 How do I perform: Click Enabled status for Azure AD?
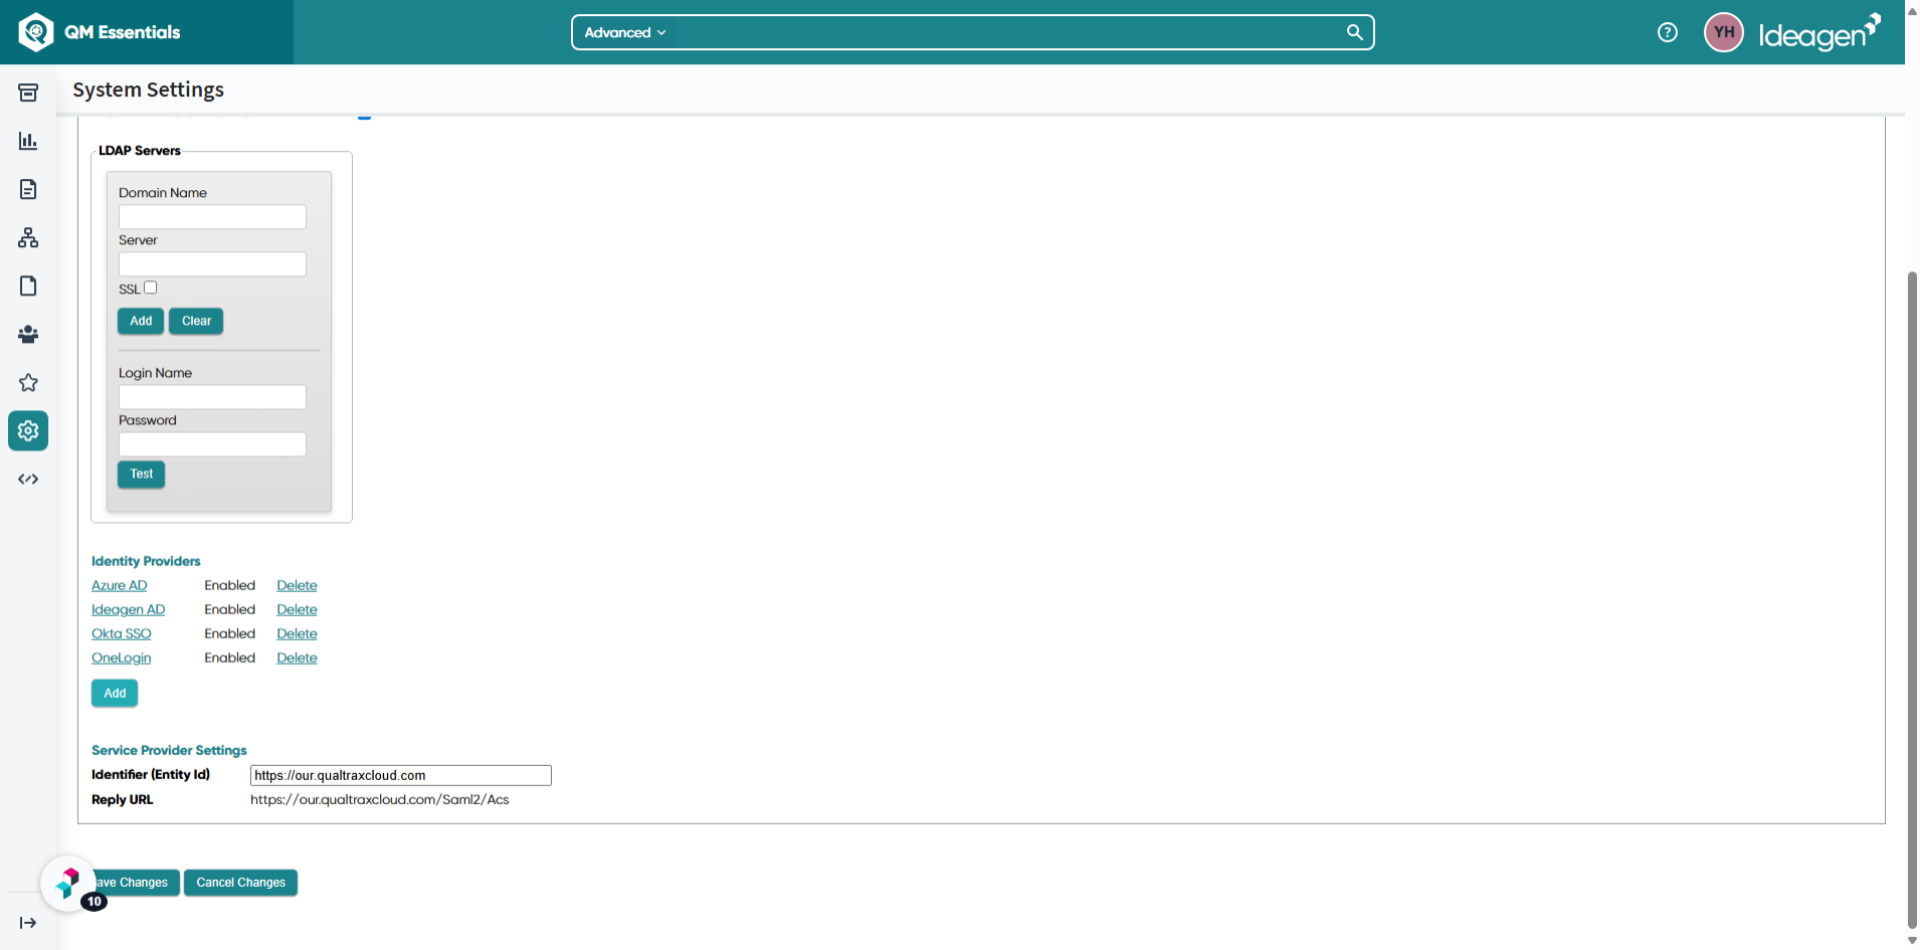(x=230, y=585)
